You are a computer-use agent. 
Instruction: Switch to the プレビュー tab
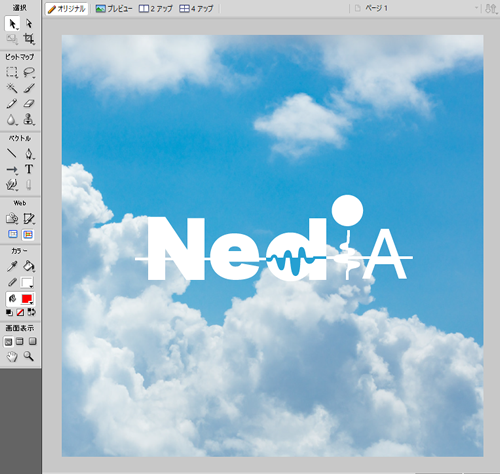[x=114, y=9]
